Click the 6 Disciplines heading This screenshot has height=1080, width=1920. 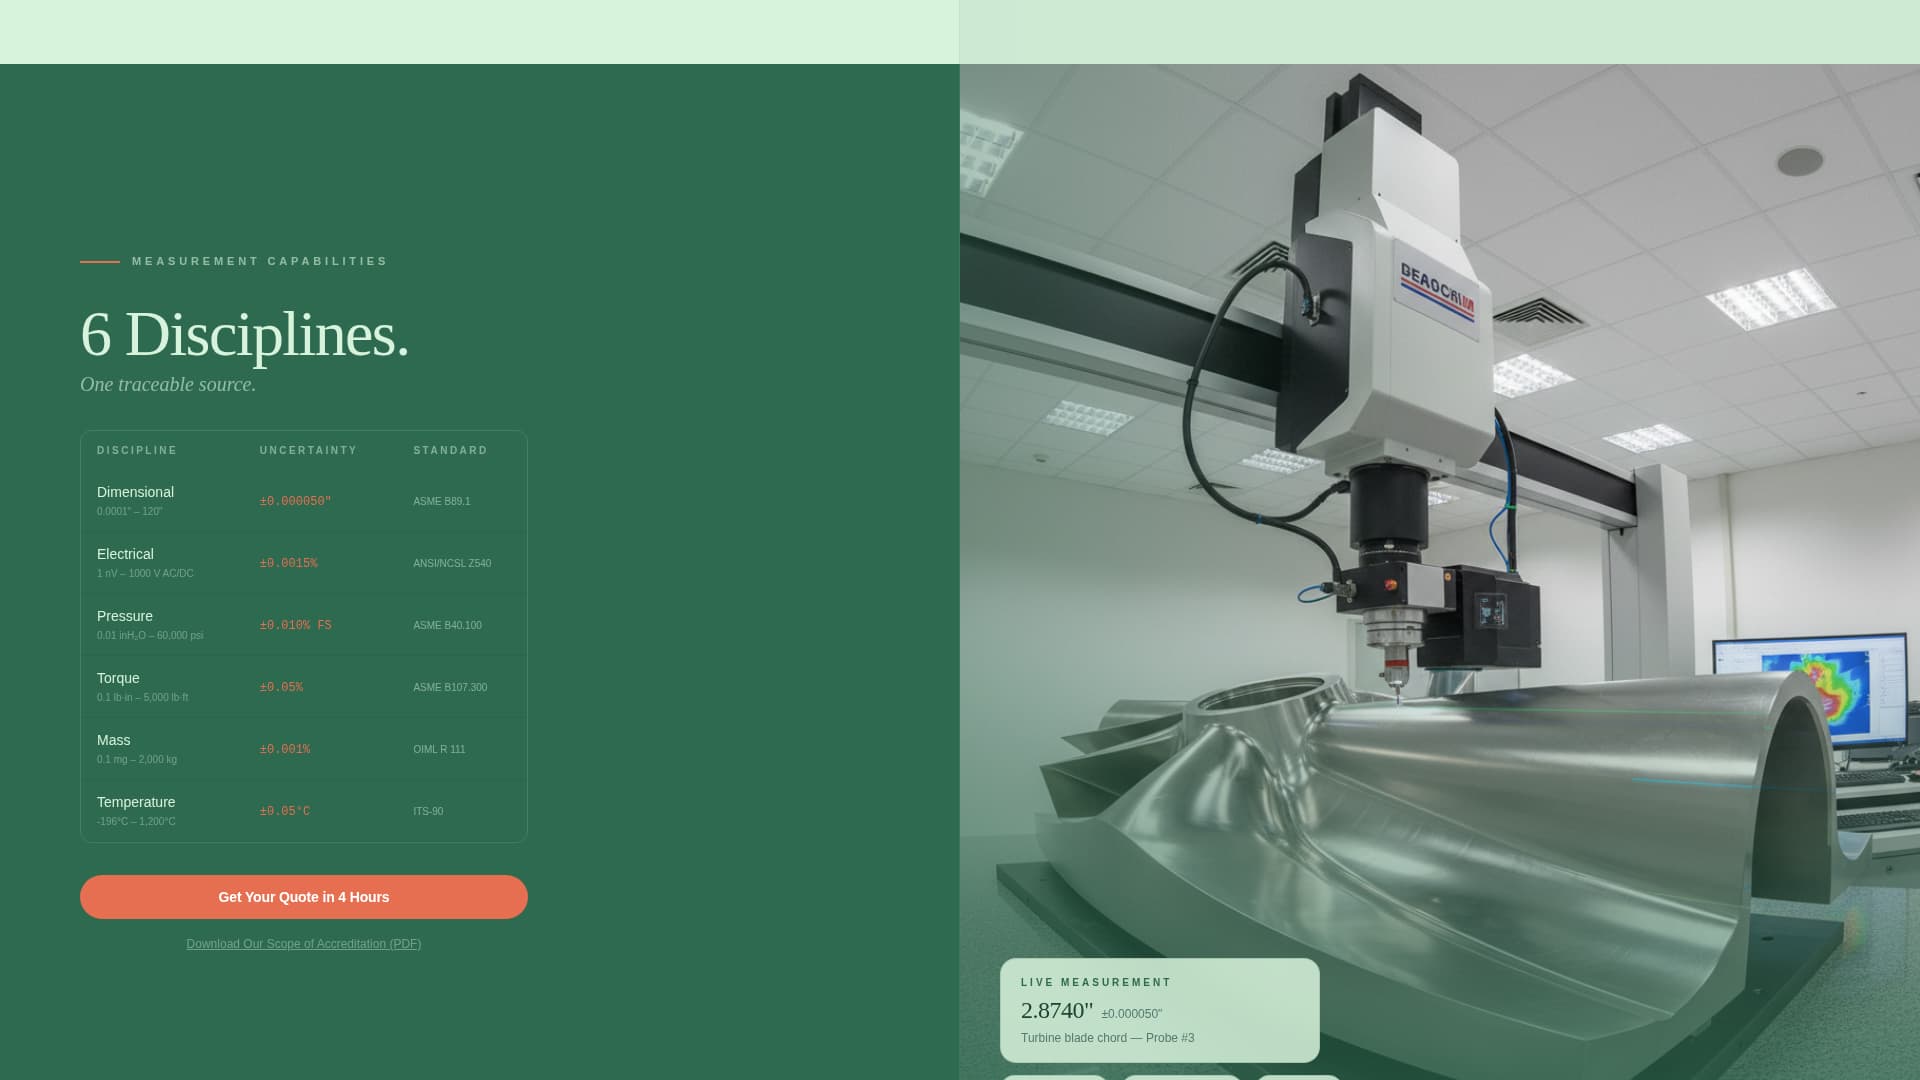[245, 338]
